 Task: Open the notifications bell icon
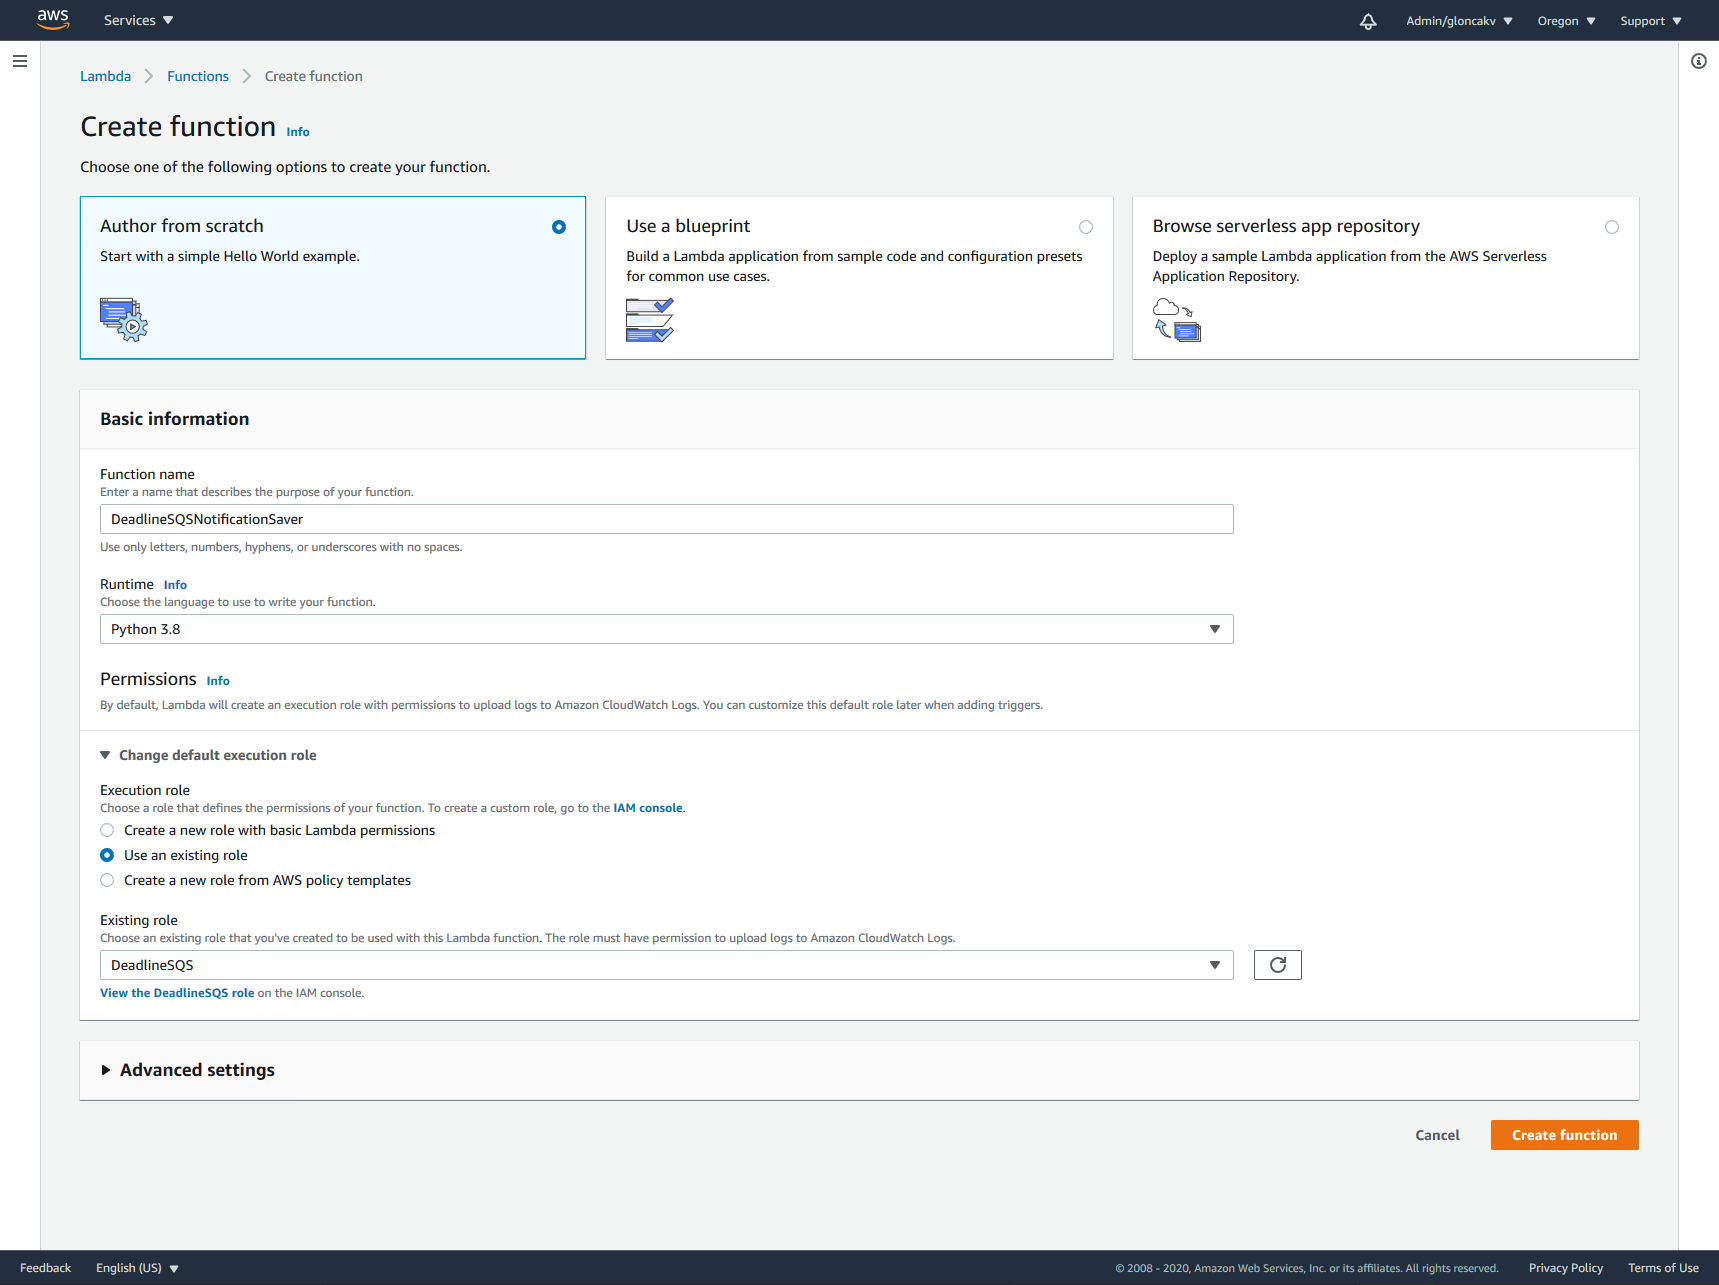(1368, 21)
